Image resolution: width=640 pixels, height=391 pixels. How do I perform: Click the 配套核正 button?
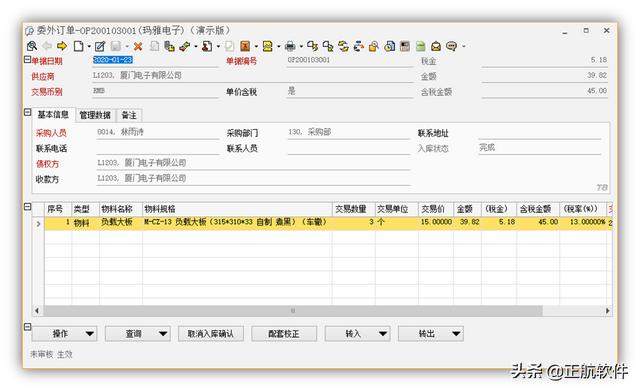click(284, 334)
